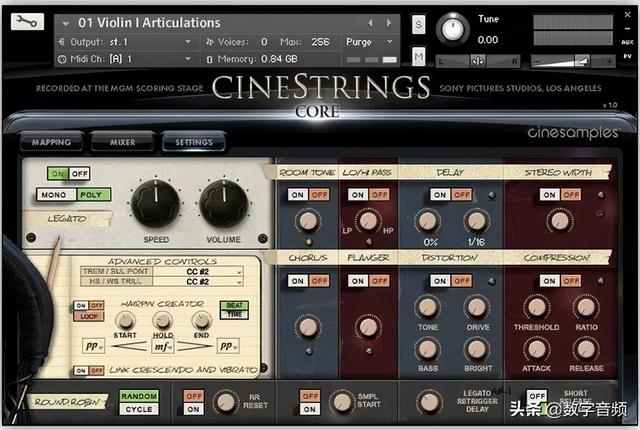This screenshot has width=640, height=430.
Task: Click the Max voices value 256
Action: pyautogui.click(x=320, y=42)
